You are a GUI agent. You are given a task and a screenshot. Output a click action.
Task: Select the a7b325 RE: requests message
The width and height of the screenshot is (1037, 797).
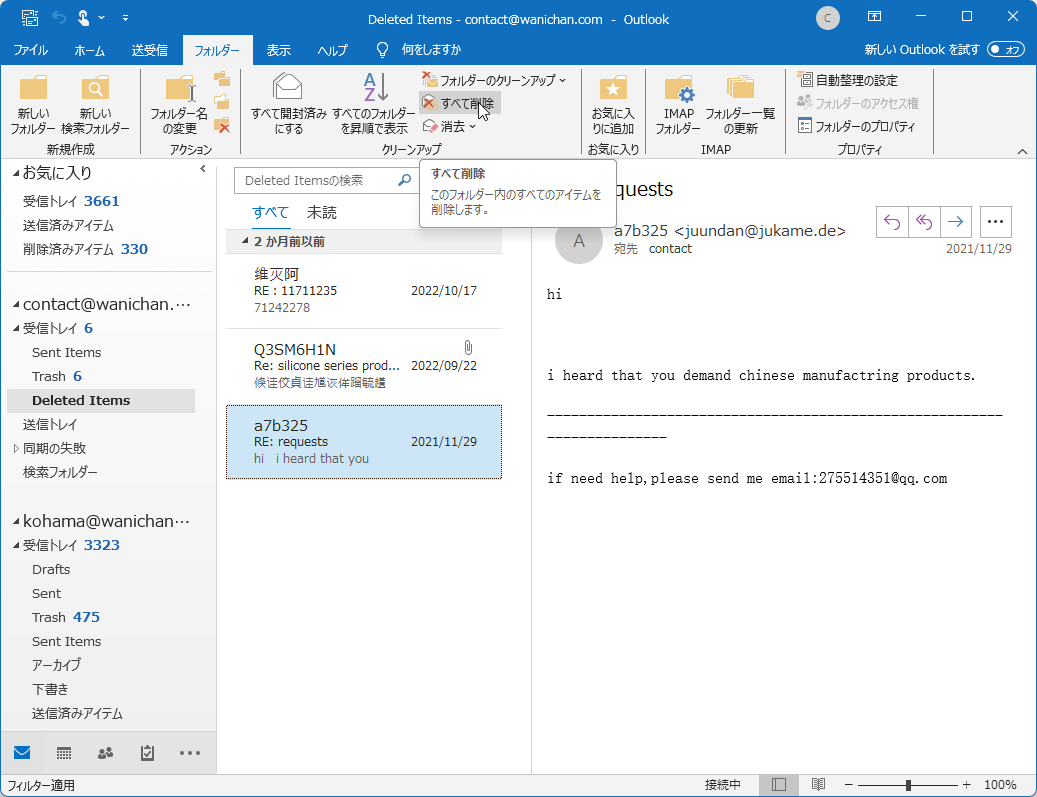click(364, 442)
